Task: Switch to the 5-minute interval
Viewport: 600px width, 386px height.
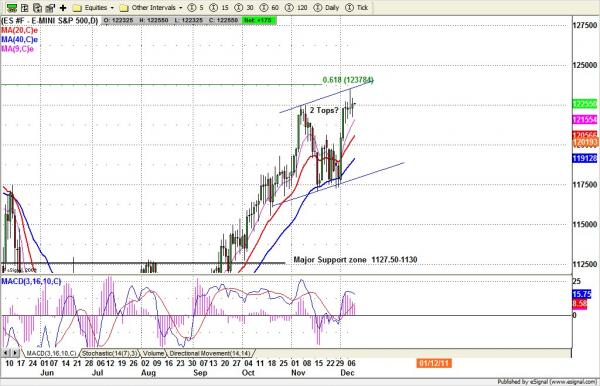Action: coord(196,8)
